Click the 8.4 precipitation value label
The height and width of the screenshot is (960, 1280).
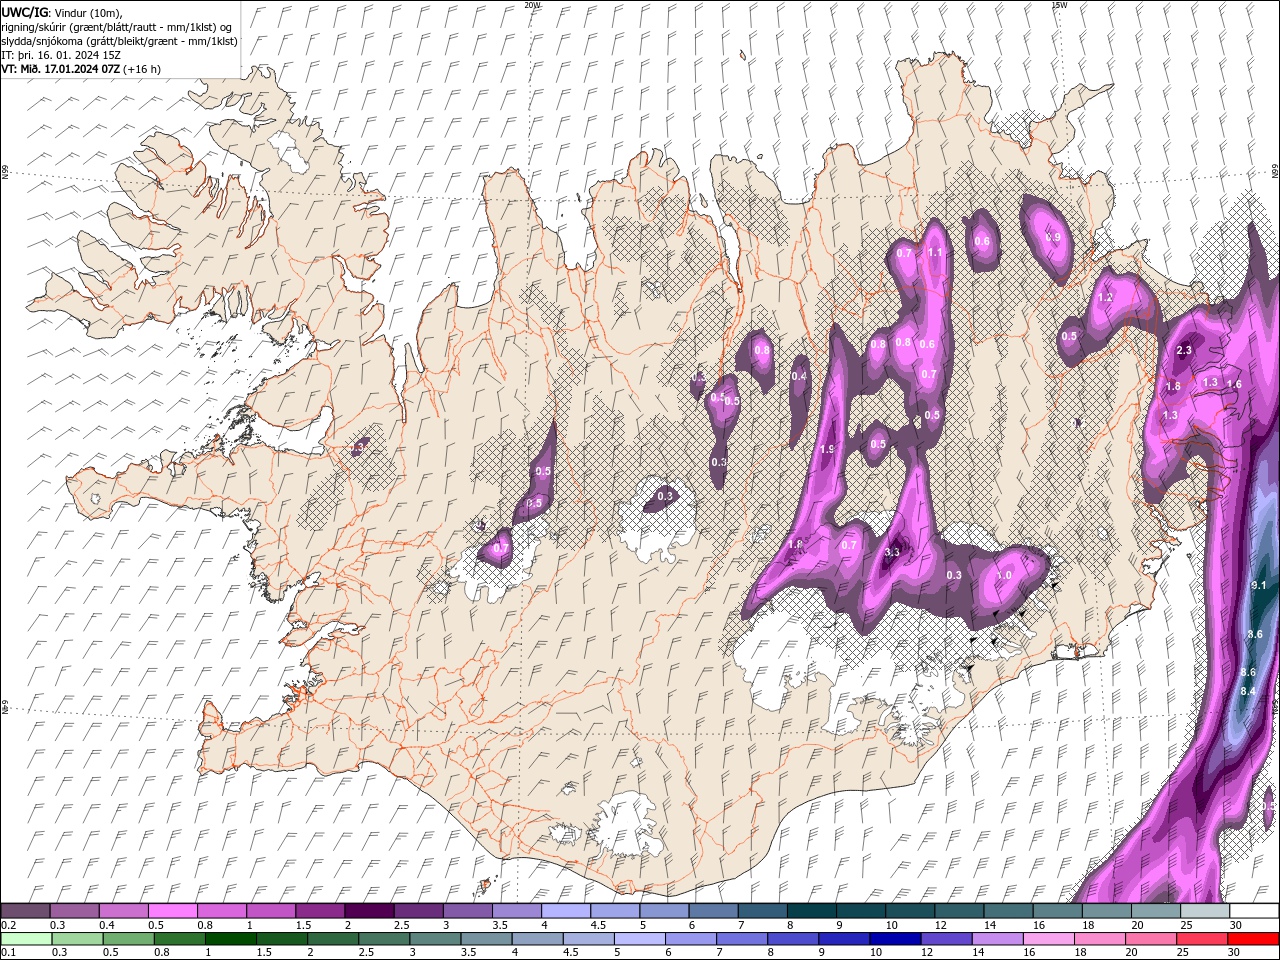(x=1248, y=691)
